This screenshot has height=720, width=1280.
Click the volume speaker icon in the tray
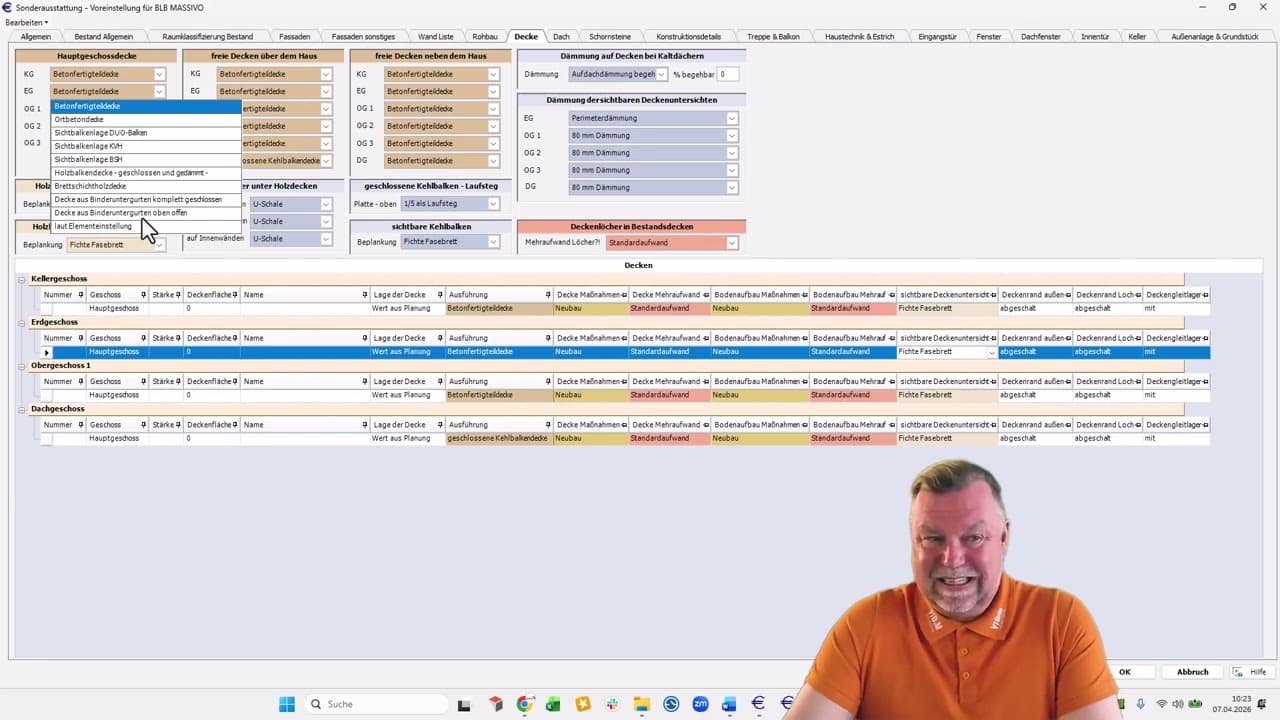(1177, 704)
